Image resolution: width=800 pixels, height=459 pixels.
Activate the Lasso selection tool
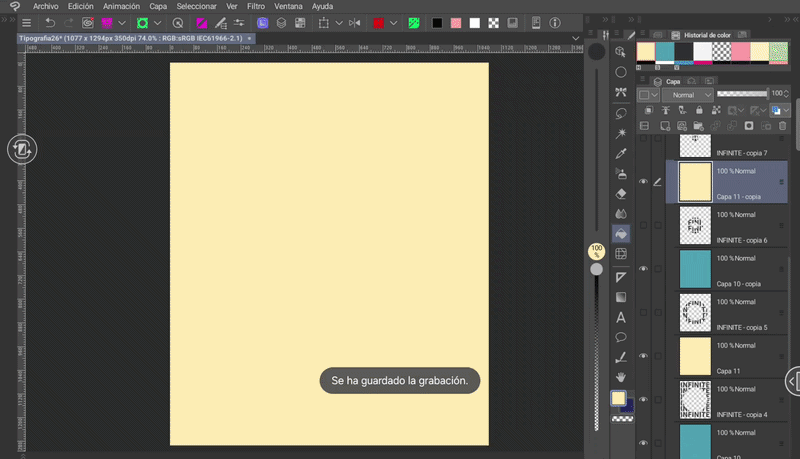pos(621,113)
